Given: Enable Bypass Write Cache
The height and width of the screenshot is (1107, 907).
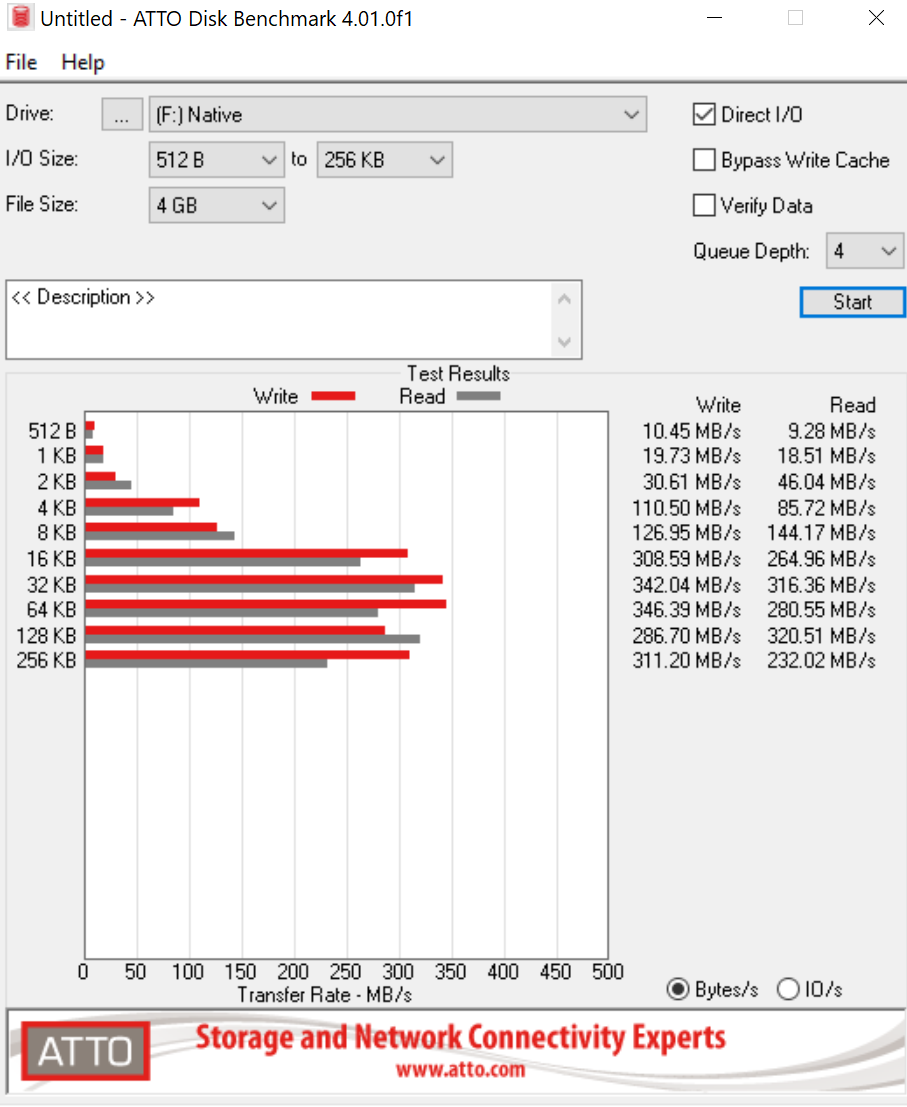Looking at the screenshot, I should click(x=704, y=160).
